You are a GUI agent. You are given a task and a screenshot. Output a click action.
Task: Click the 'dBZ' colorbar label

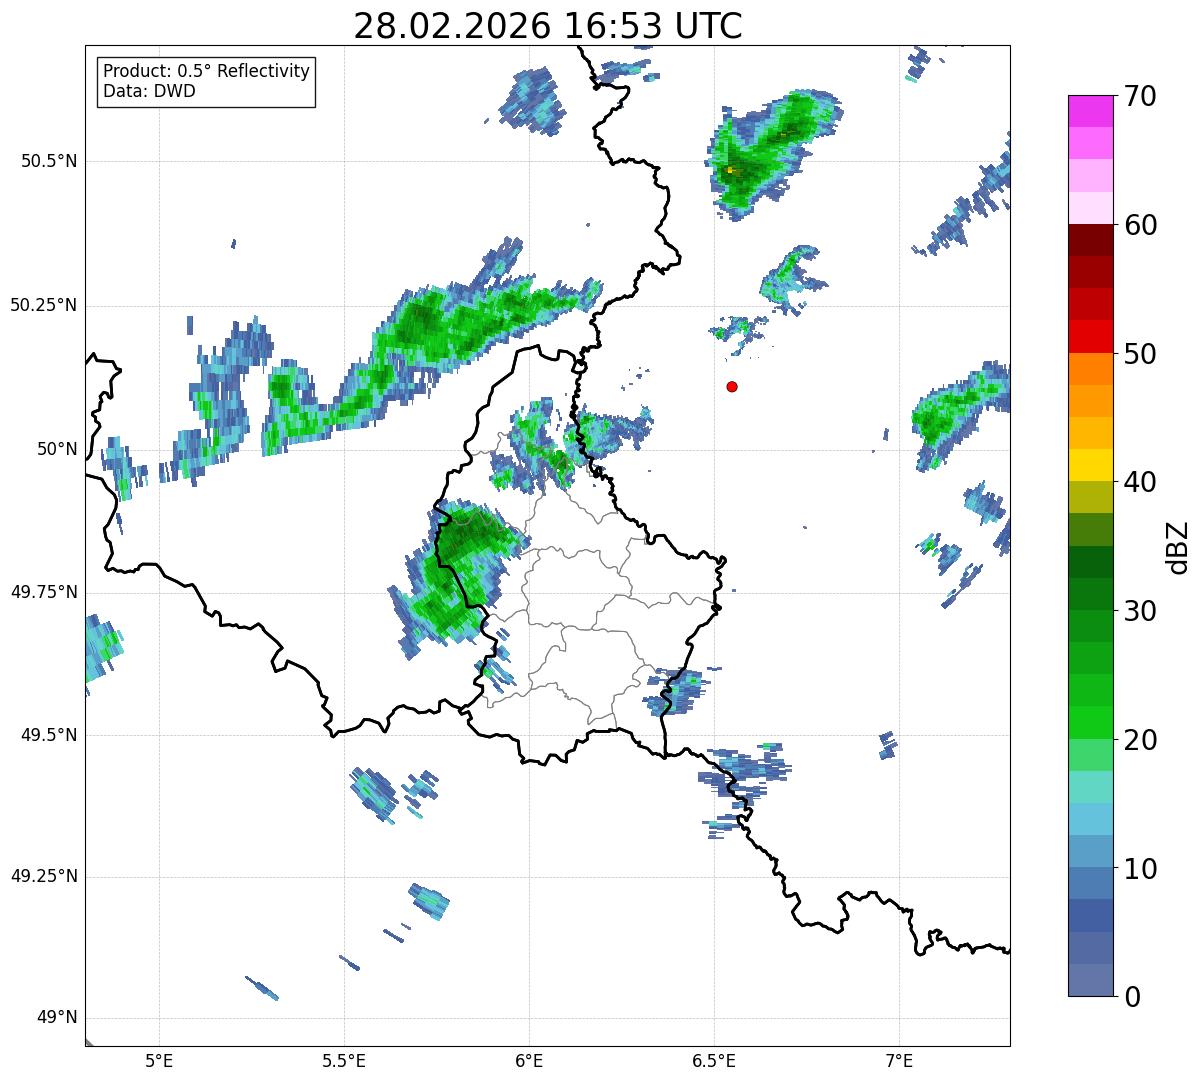tap(1177, 547)
